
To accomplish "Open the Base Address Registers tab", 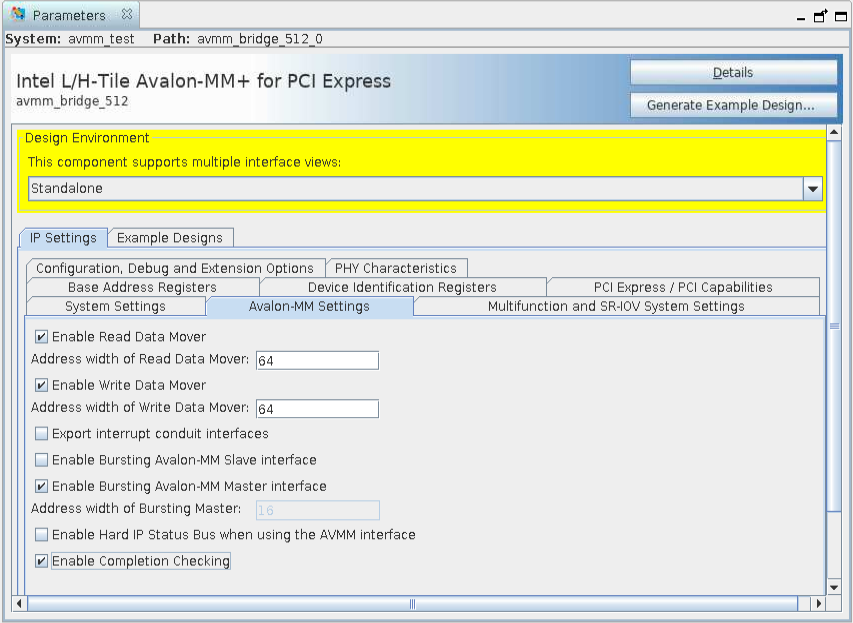I will pyautogui.click(x=142, y=287).
